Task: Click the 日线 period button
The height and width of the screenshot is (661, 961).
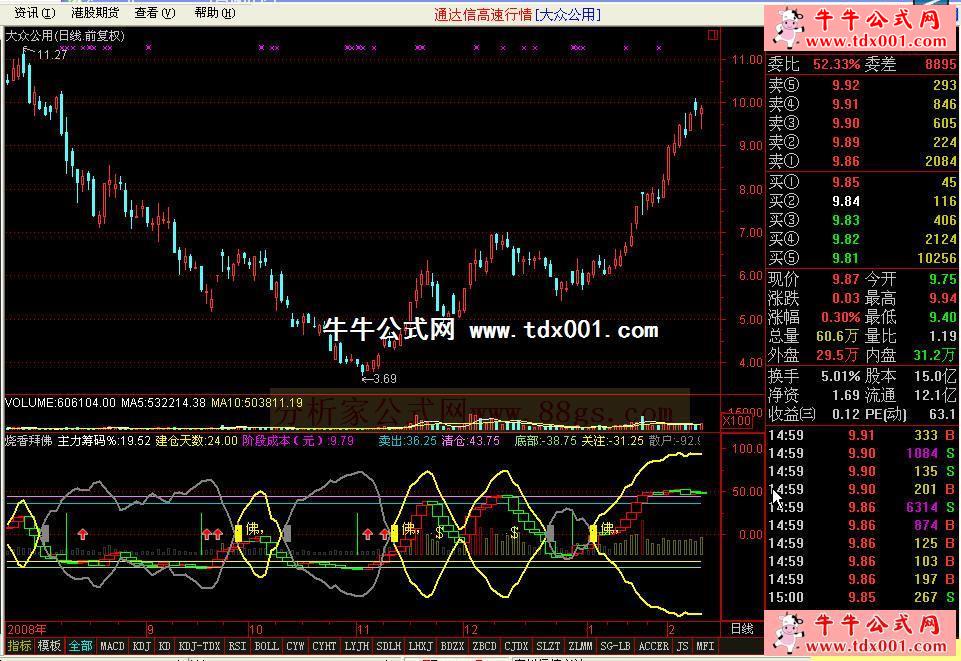Action: (742, 629)
